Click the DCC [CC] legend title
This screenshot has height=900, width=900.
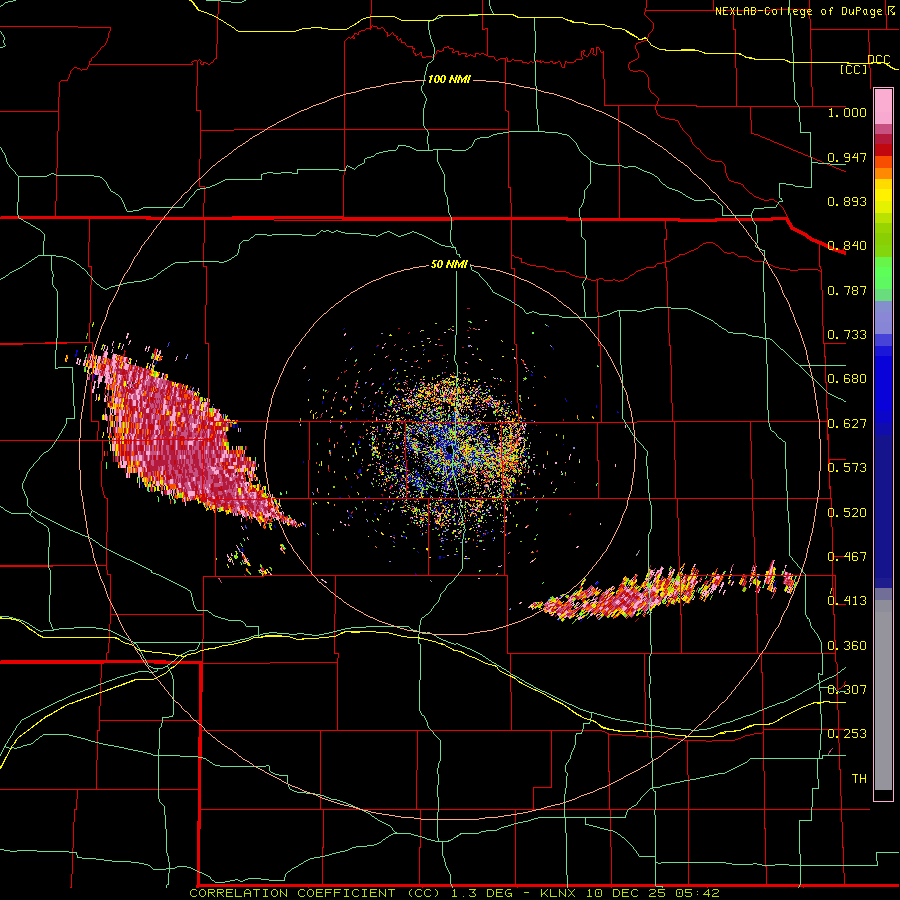click(864, 64)
